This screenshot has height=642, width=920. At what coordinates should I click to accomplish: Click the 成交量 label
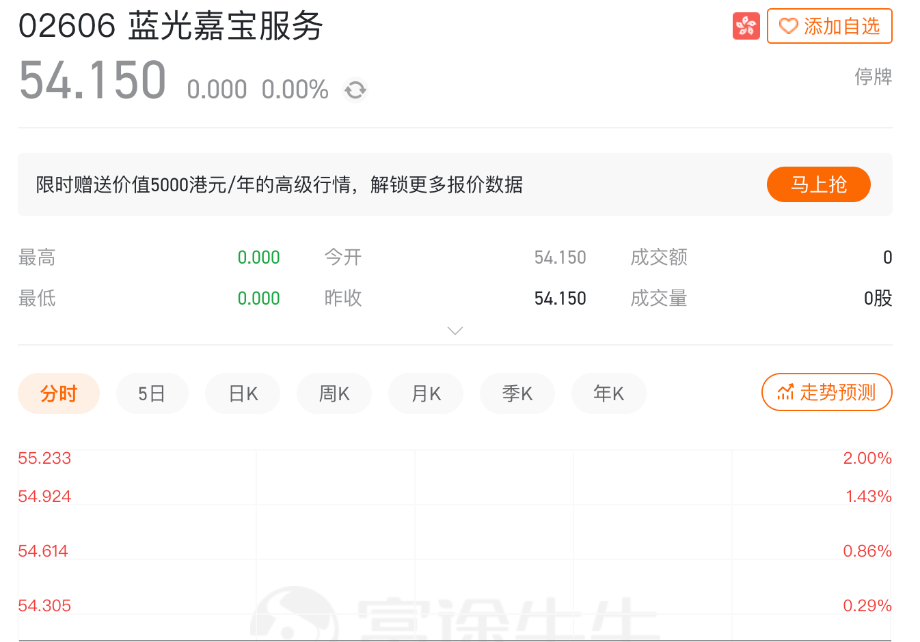tap(658, 298)
